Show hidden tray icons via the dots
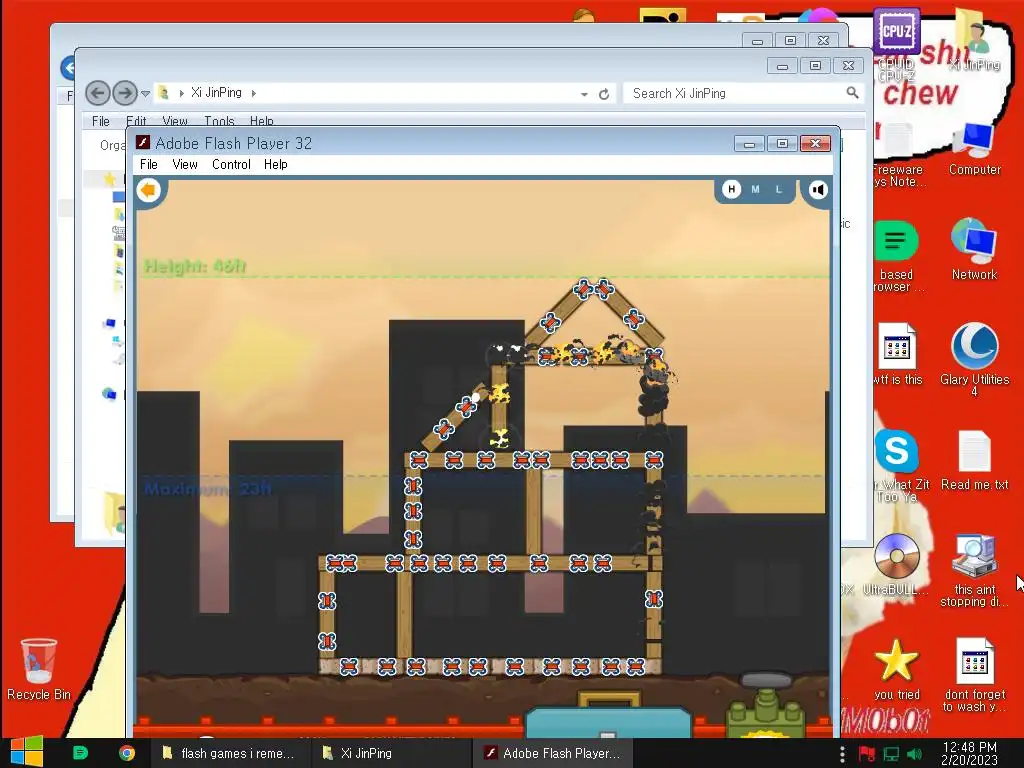Viewport: 1024px width, 768px height. [x=842, y=754]
